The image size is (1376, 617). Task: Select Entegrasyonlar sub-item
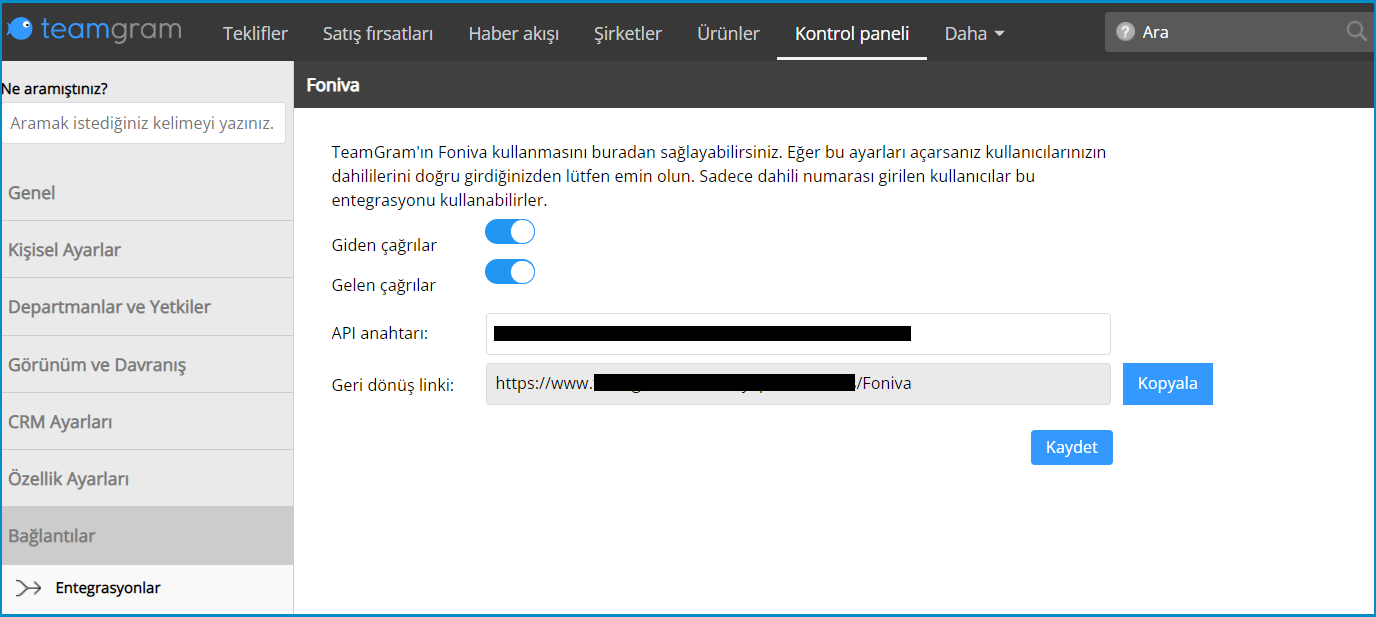[x=108, y=588]
